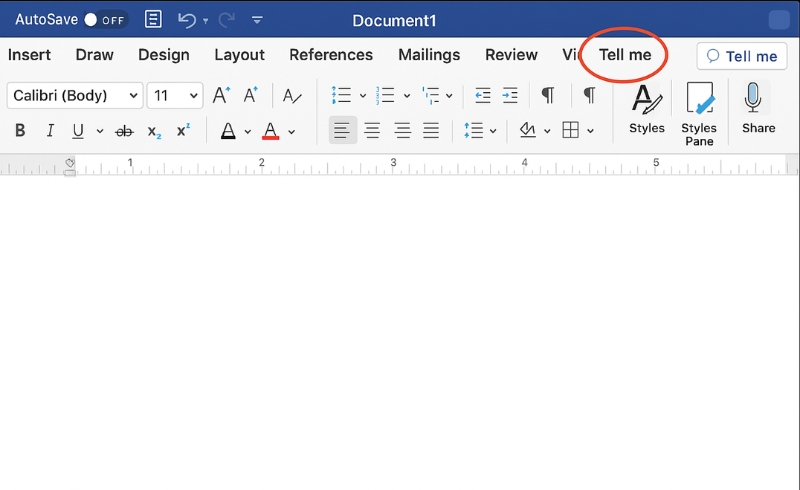Open the Calibri (Body) font dropdown
800x490 pixels.
tap(75, 95)
